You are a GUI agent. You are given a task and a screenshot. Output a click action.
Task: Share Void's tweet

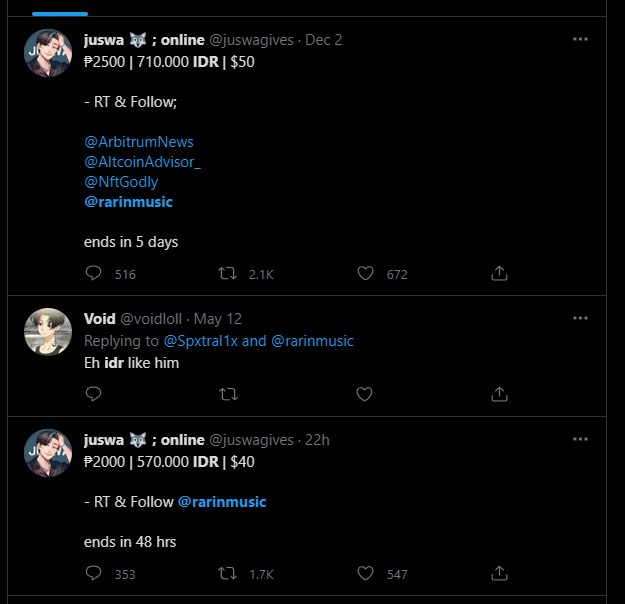[x=500, y=394]
